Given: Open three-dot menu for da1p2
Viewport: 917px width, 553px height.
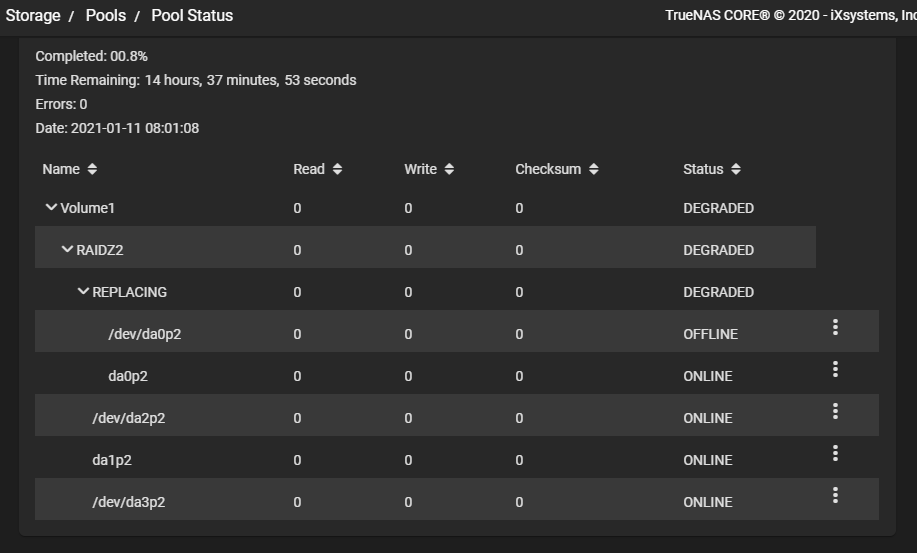Looking at the screenshot, I should tap(835, 454).
